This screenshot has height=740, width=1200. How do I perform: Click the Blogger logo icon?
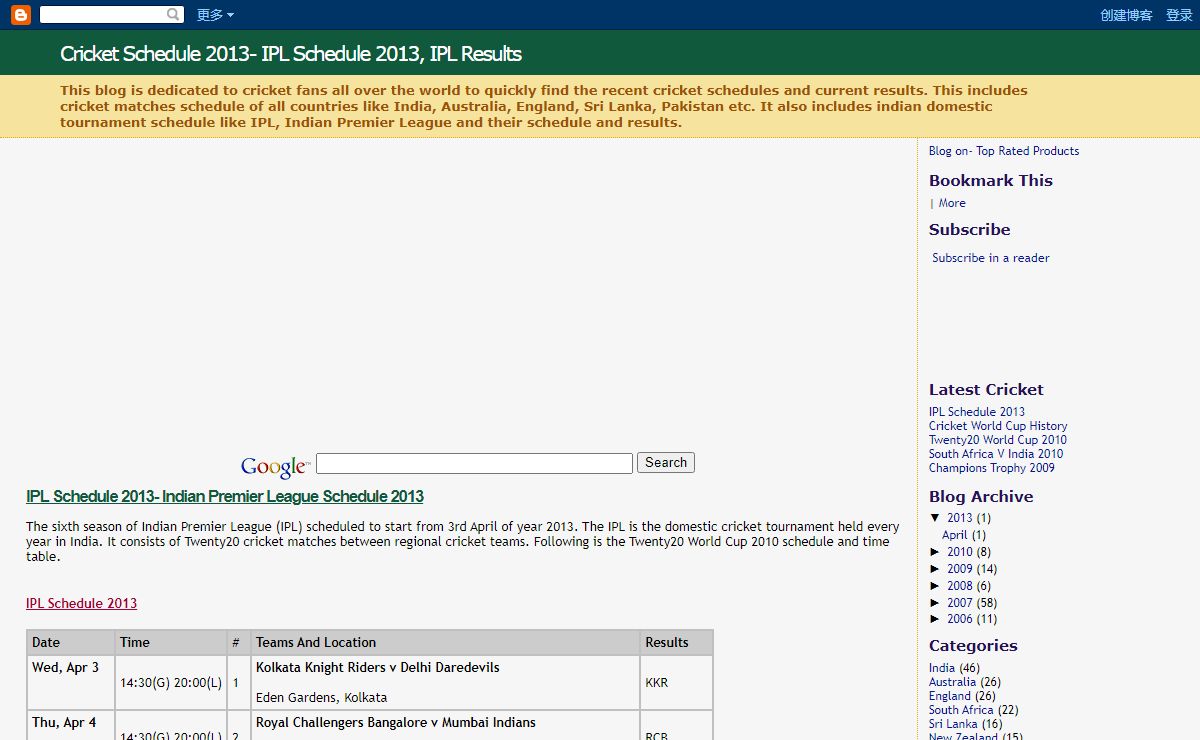[20, 15]
